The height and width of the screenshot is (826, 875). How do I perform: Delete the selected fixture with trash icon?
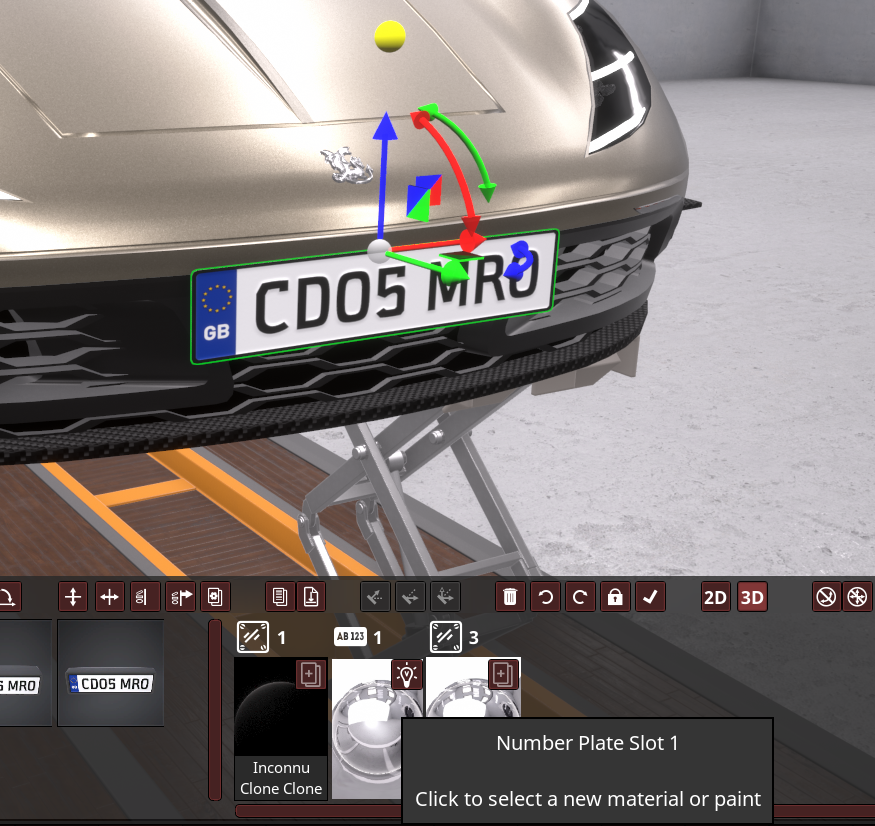510,597
